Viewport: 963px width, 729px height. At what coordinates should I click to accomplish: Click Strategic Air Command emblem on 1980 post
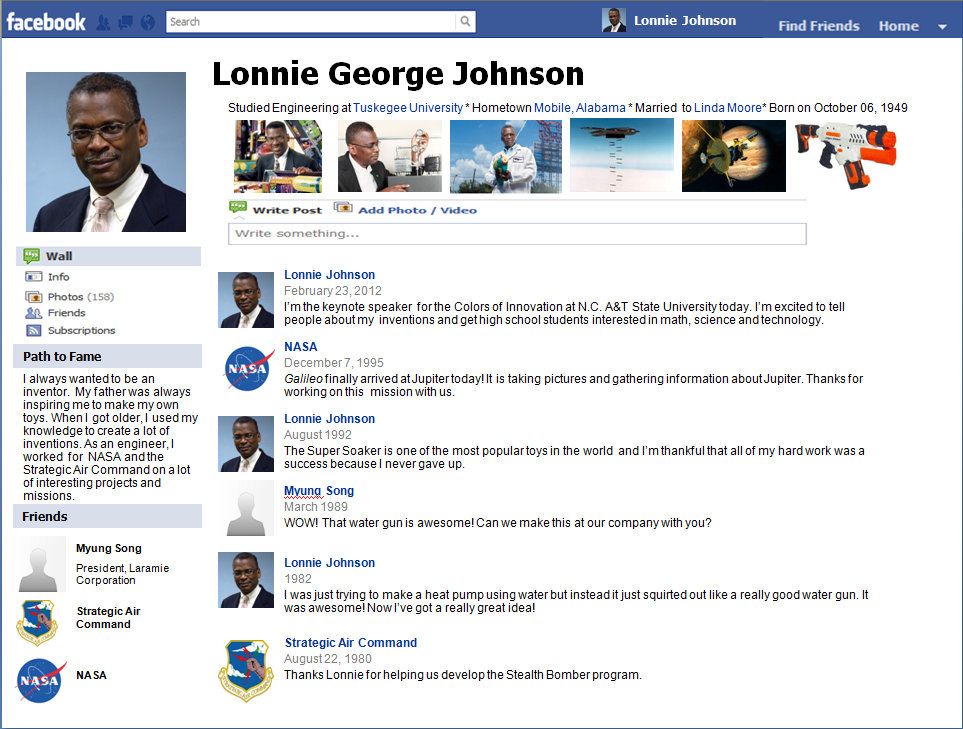(x=246, y=671)
